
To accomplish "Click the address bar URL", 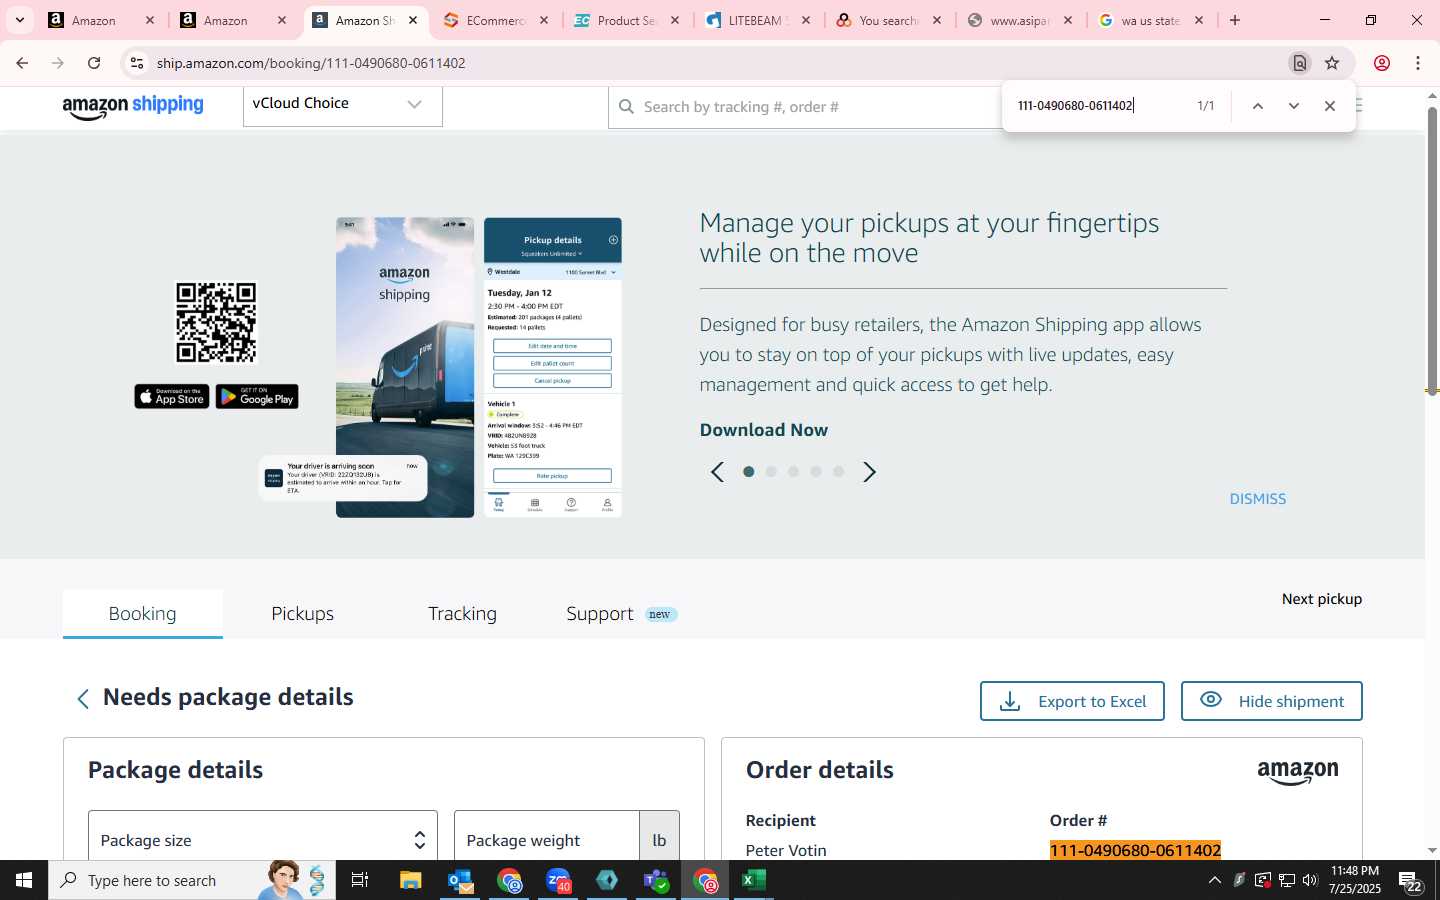I will point(311,63).
